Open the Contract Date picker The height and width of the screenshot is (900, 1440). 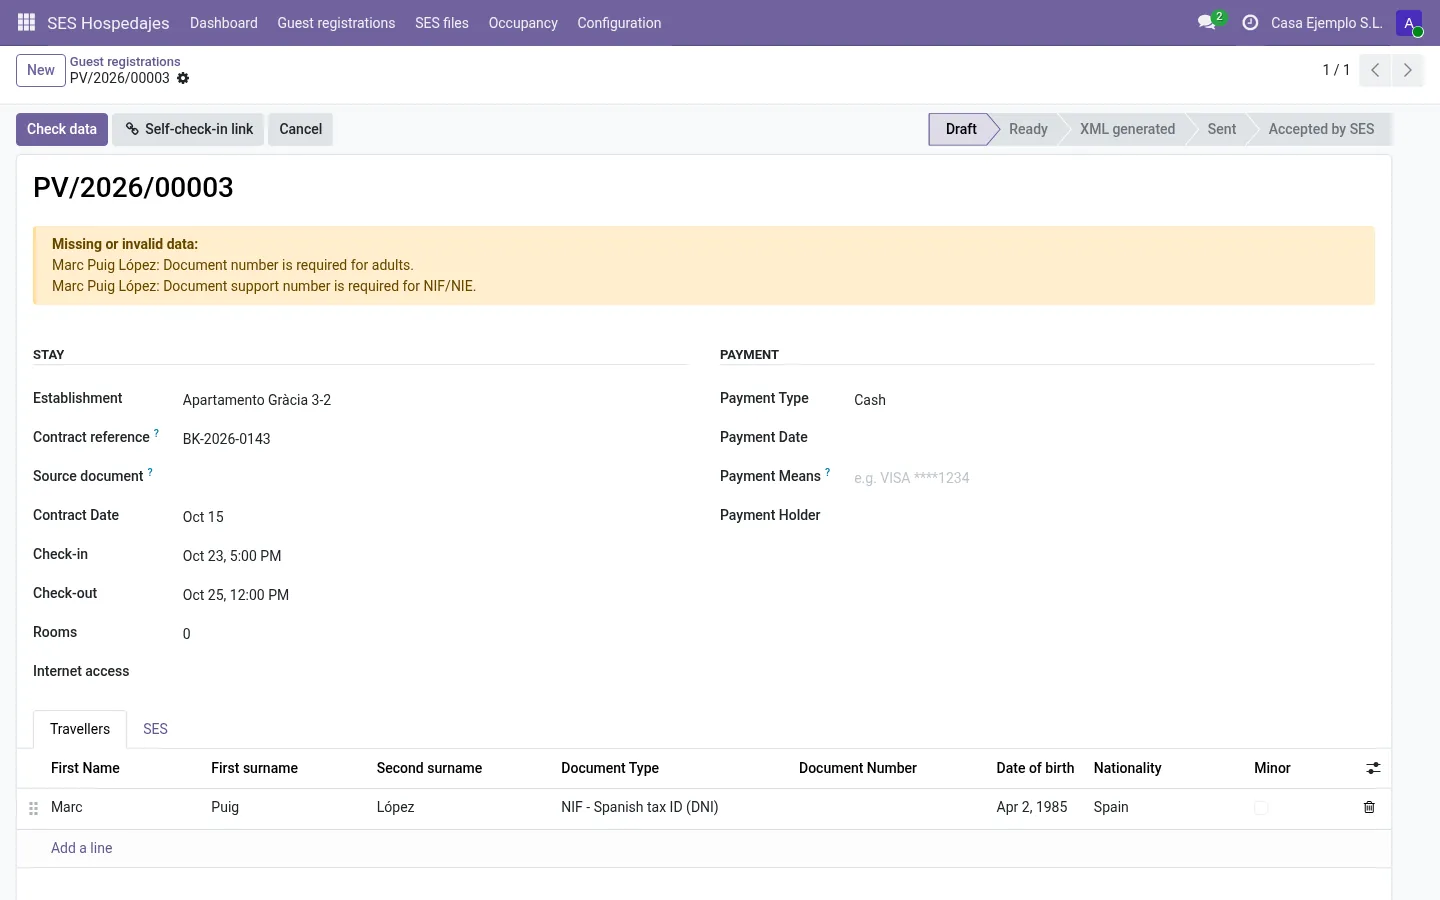434,517
